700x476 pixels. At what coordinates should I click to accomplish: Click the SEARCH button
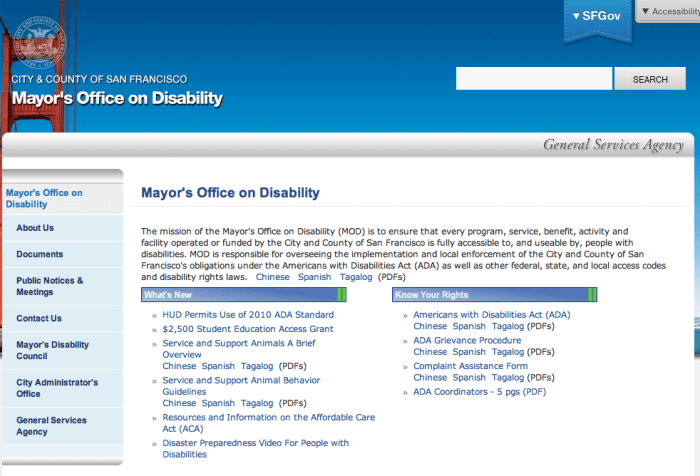(650, 79)
